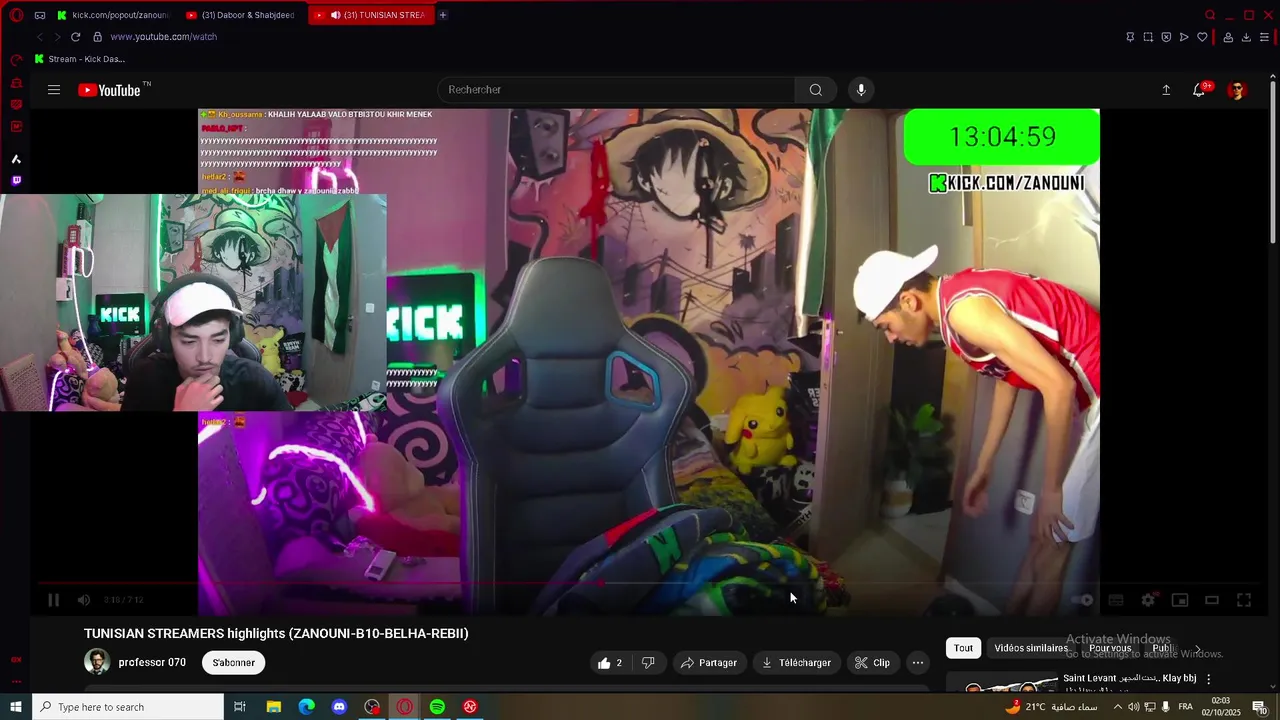Toggle the autoplay switch
Viewport: 1280px width, 720px height.
pyautogui.click(x=1083, y=600)
